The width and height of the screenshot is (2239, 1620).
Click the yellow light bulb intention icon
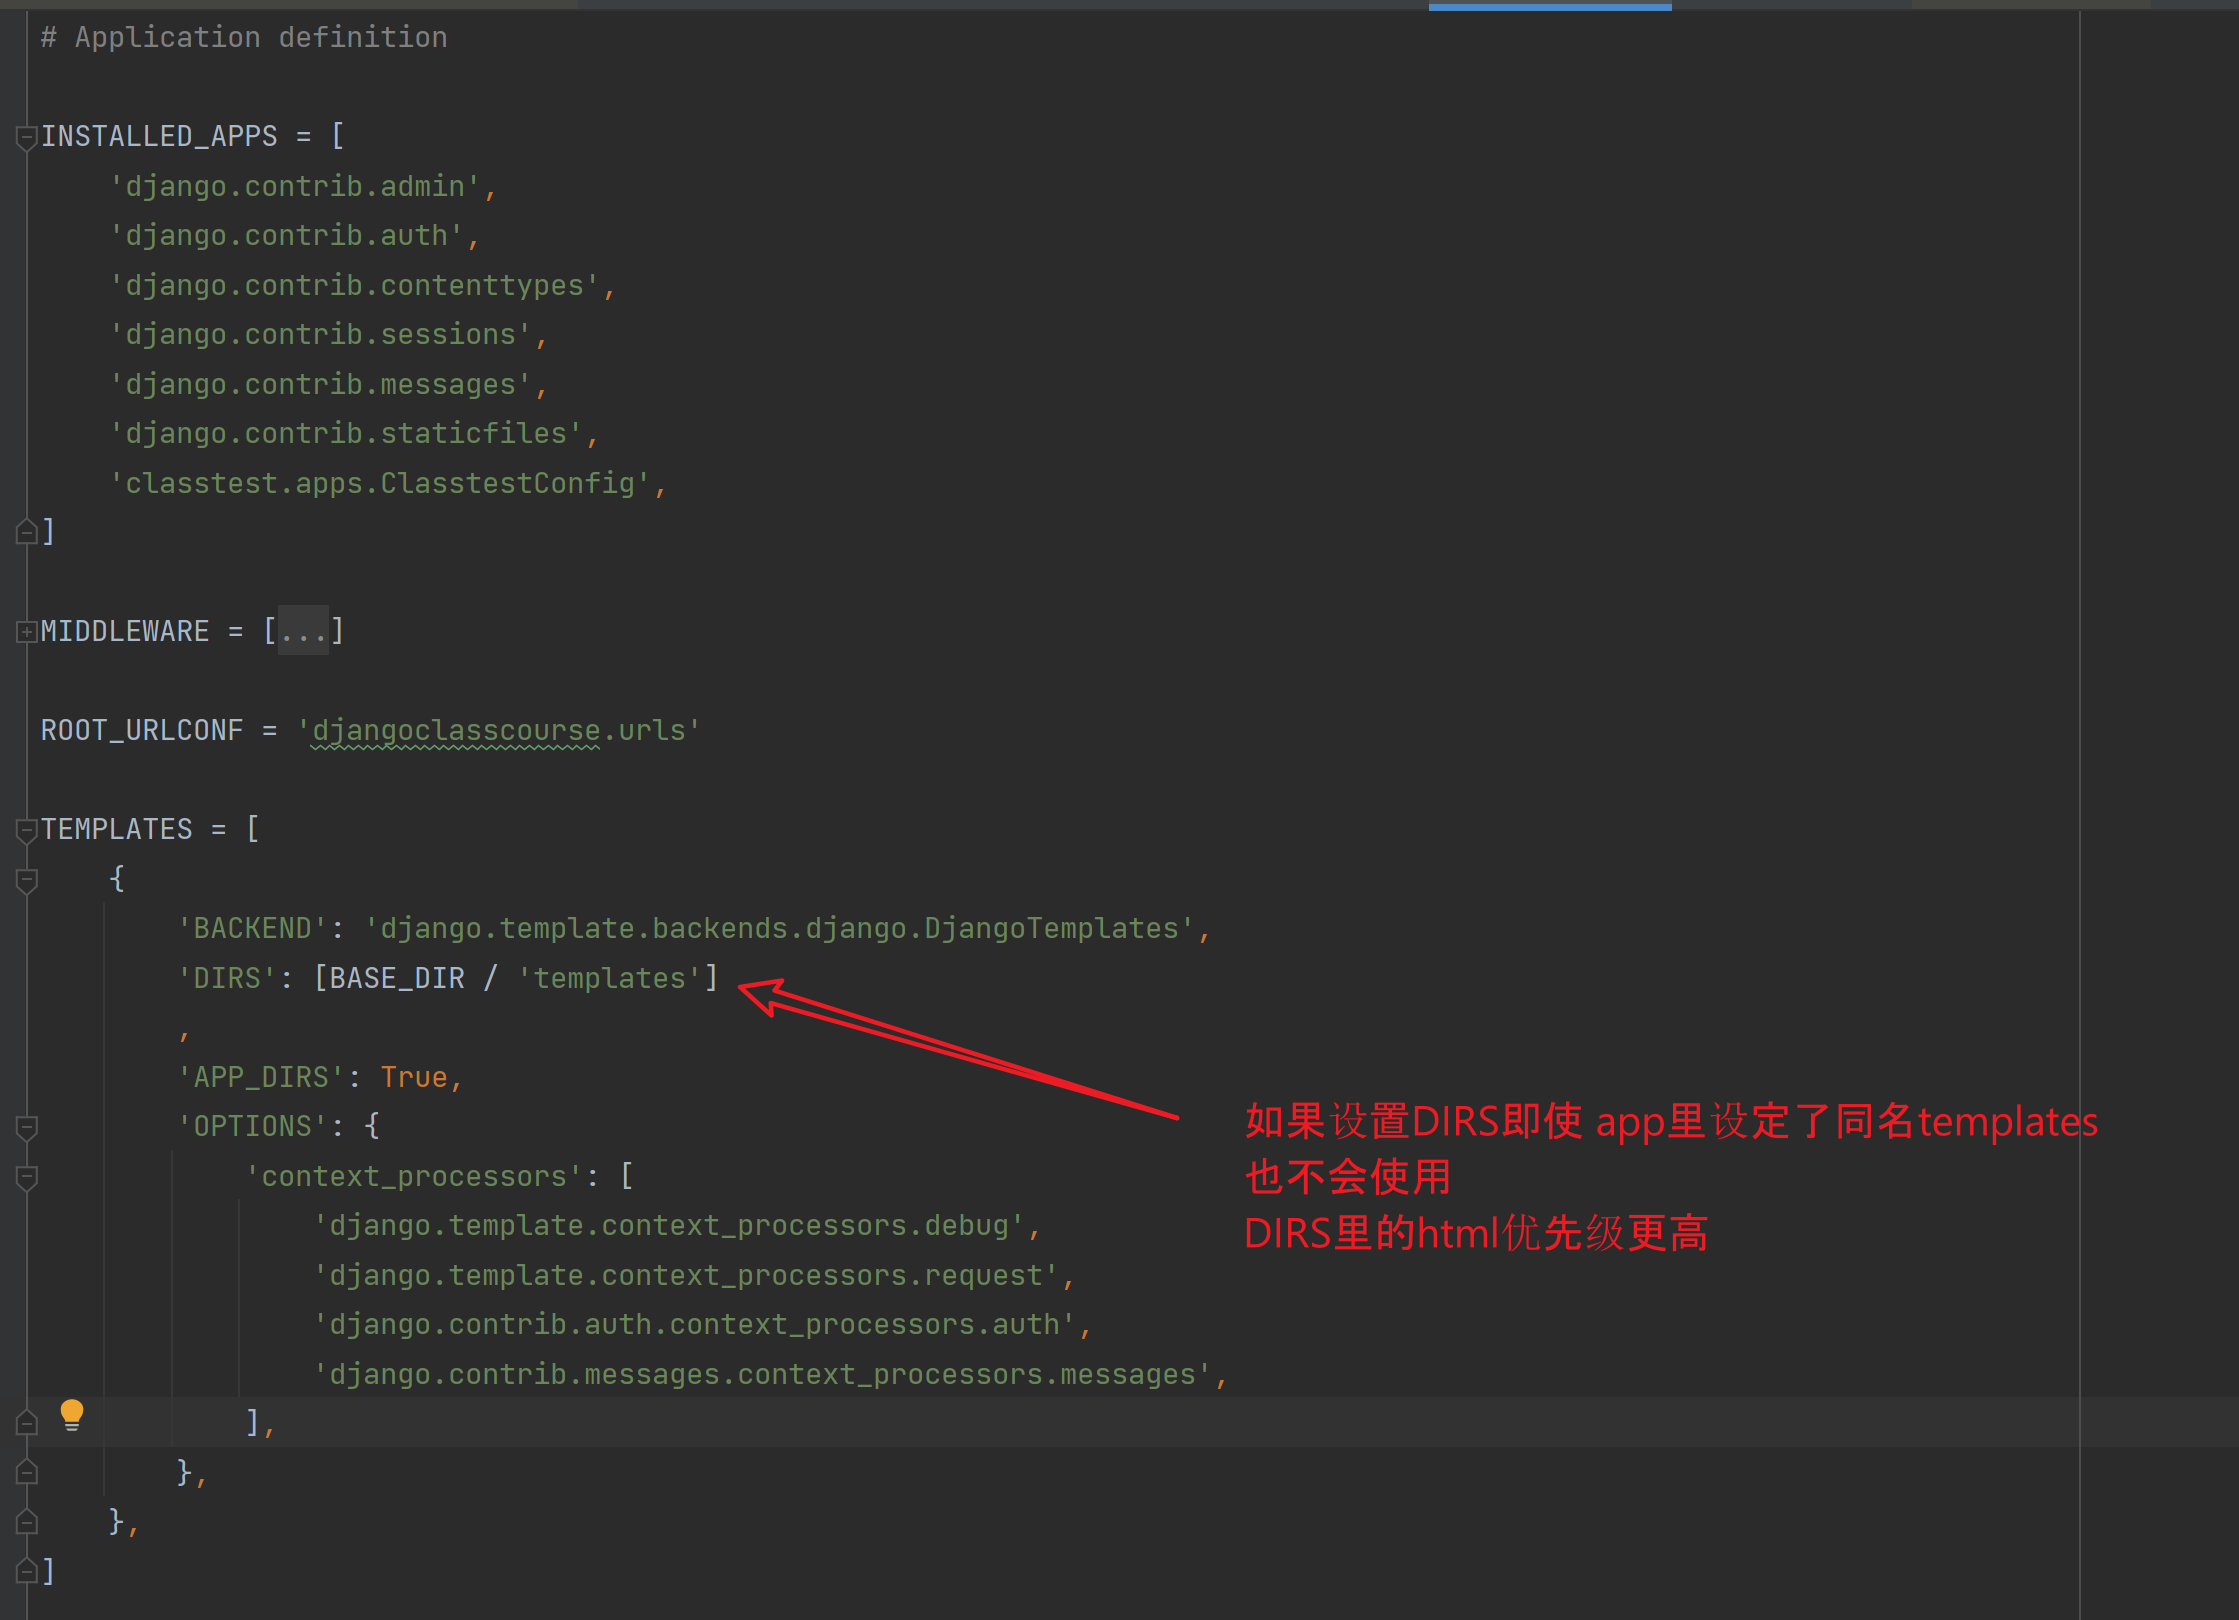[72, 1414]
